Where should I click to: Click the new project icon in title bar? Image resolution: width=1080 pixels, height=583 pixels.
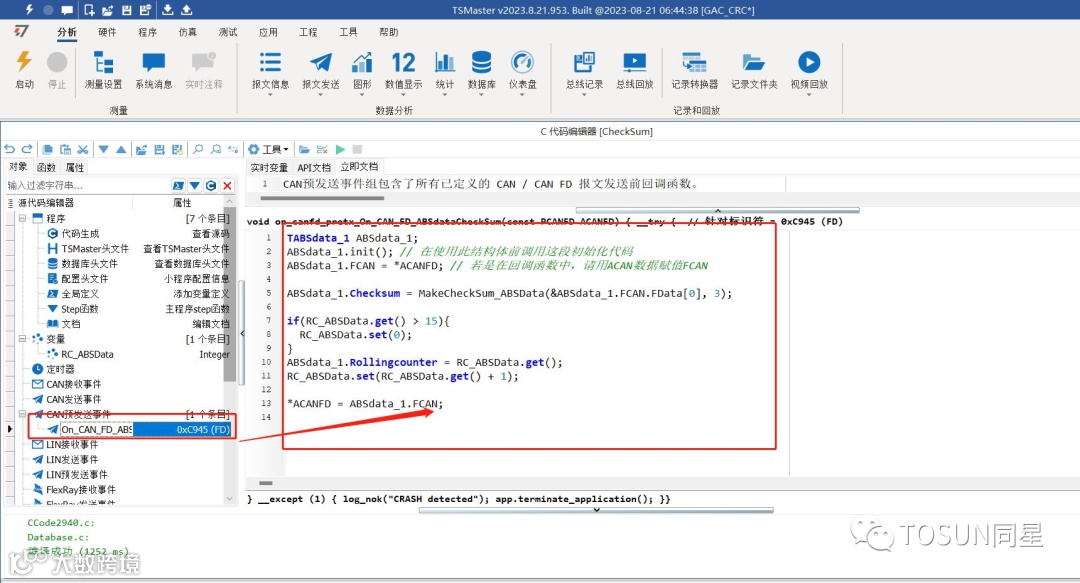(89, 10)
